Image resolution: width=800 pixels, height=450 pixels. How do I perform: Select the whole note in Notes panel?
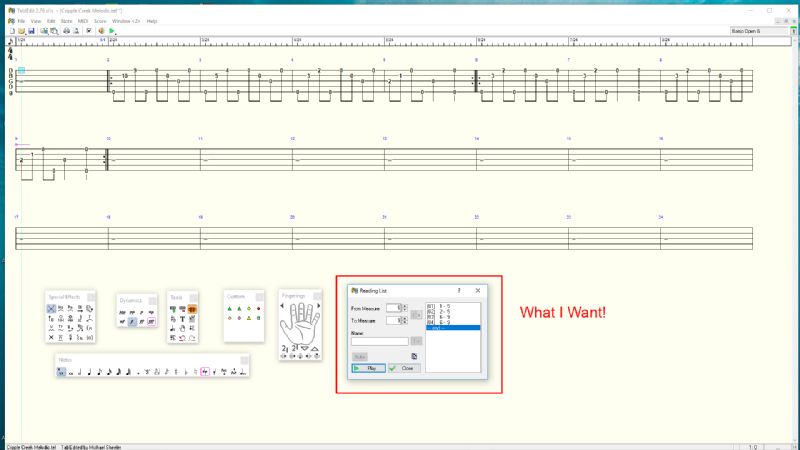point(71,372)
